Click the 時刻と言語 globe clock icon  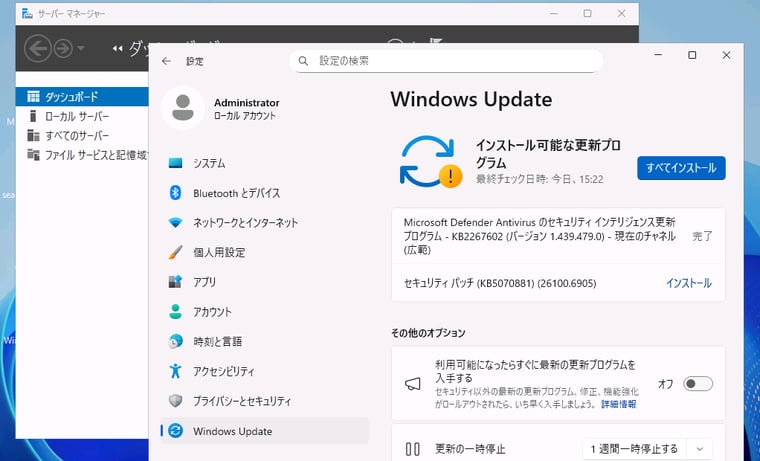[175, 341]
